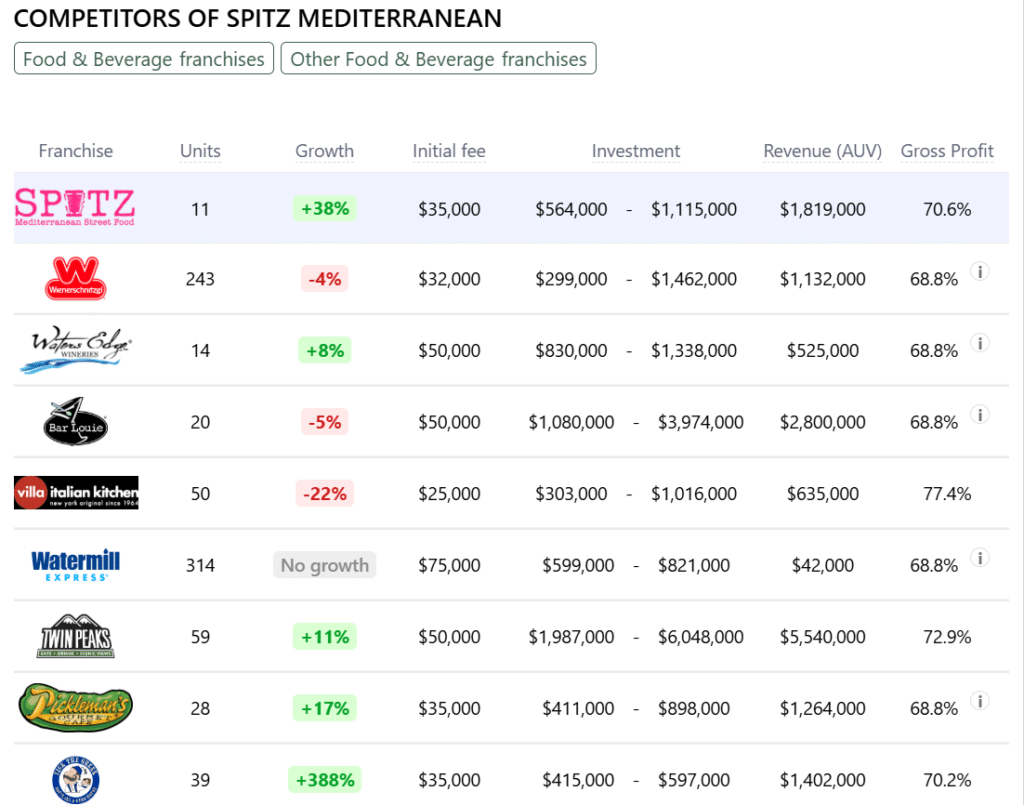This screenshot has height=805, width=1024.
Task: Show gross profit info for Waters Edge row
Action: (x=980, y=343)
